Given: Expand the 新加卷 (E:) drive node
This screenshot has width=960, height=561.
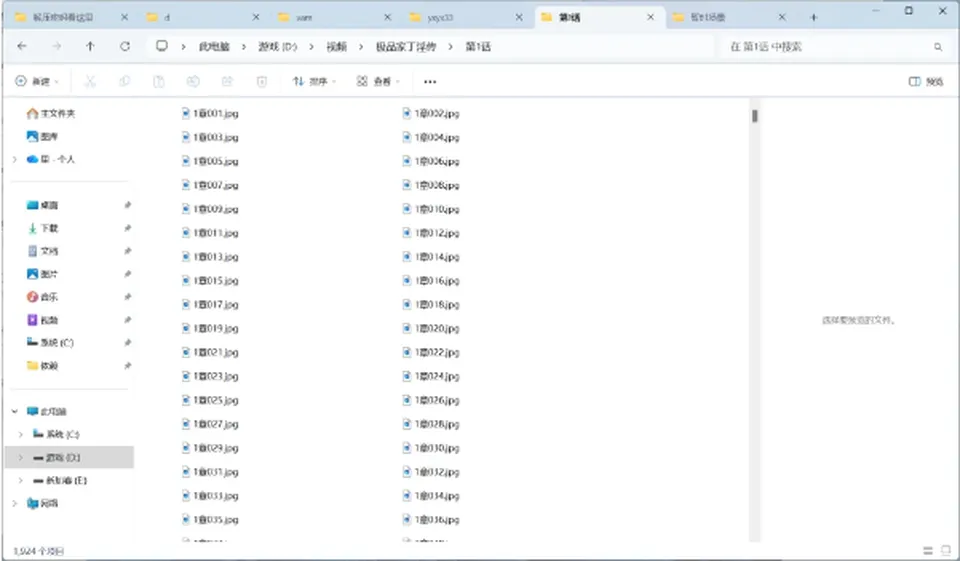Looking at the screenshot, I should pos(21,480).
